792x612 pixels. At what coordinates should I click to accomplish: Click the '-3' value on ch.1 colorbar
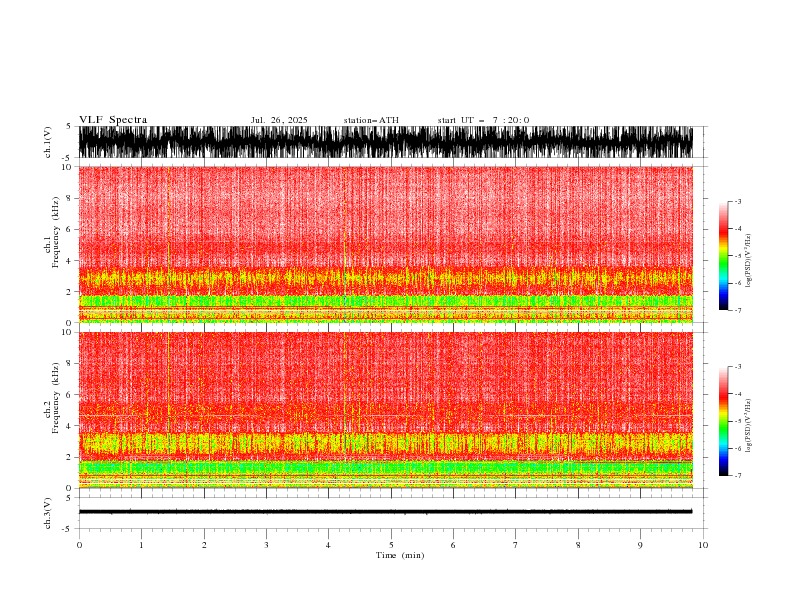[737, 201]
